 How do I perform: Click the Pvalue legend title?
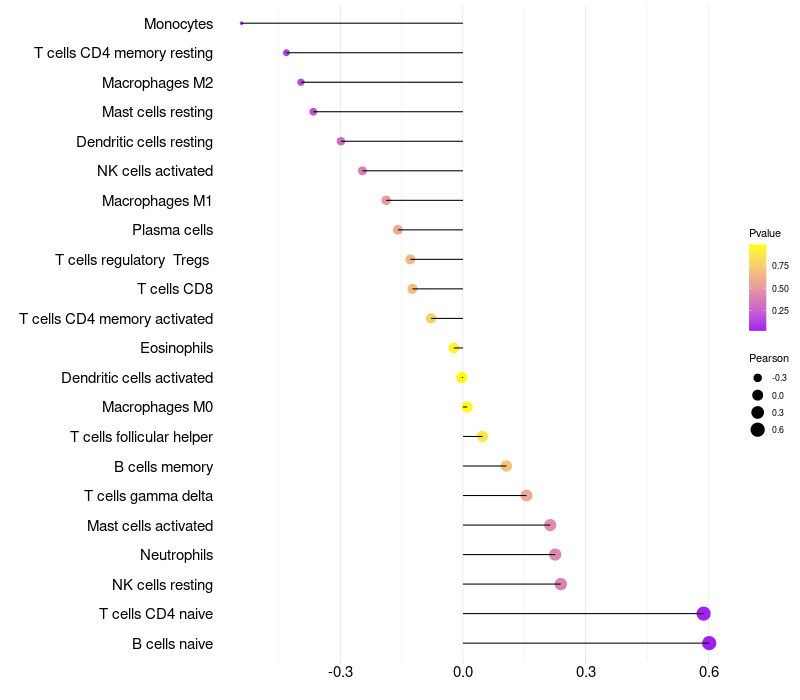[x=765, y=233]
